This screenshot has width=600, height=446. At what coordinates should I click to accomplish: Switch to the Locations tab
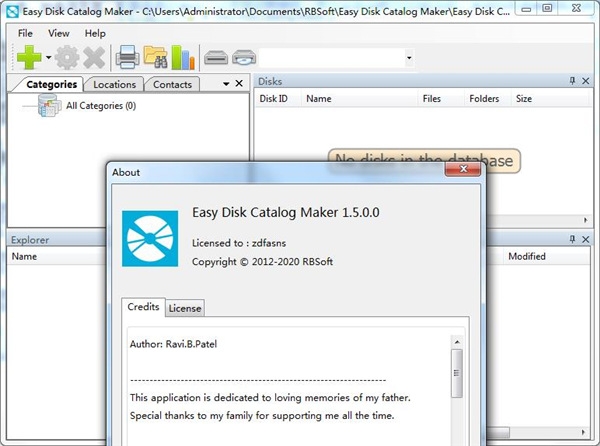click(114, 85)
